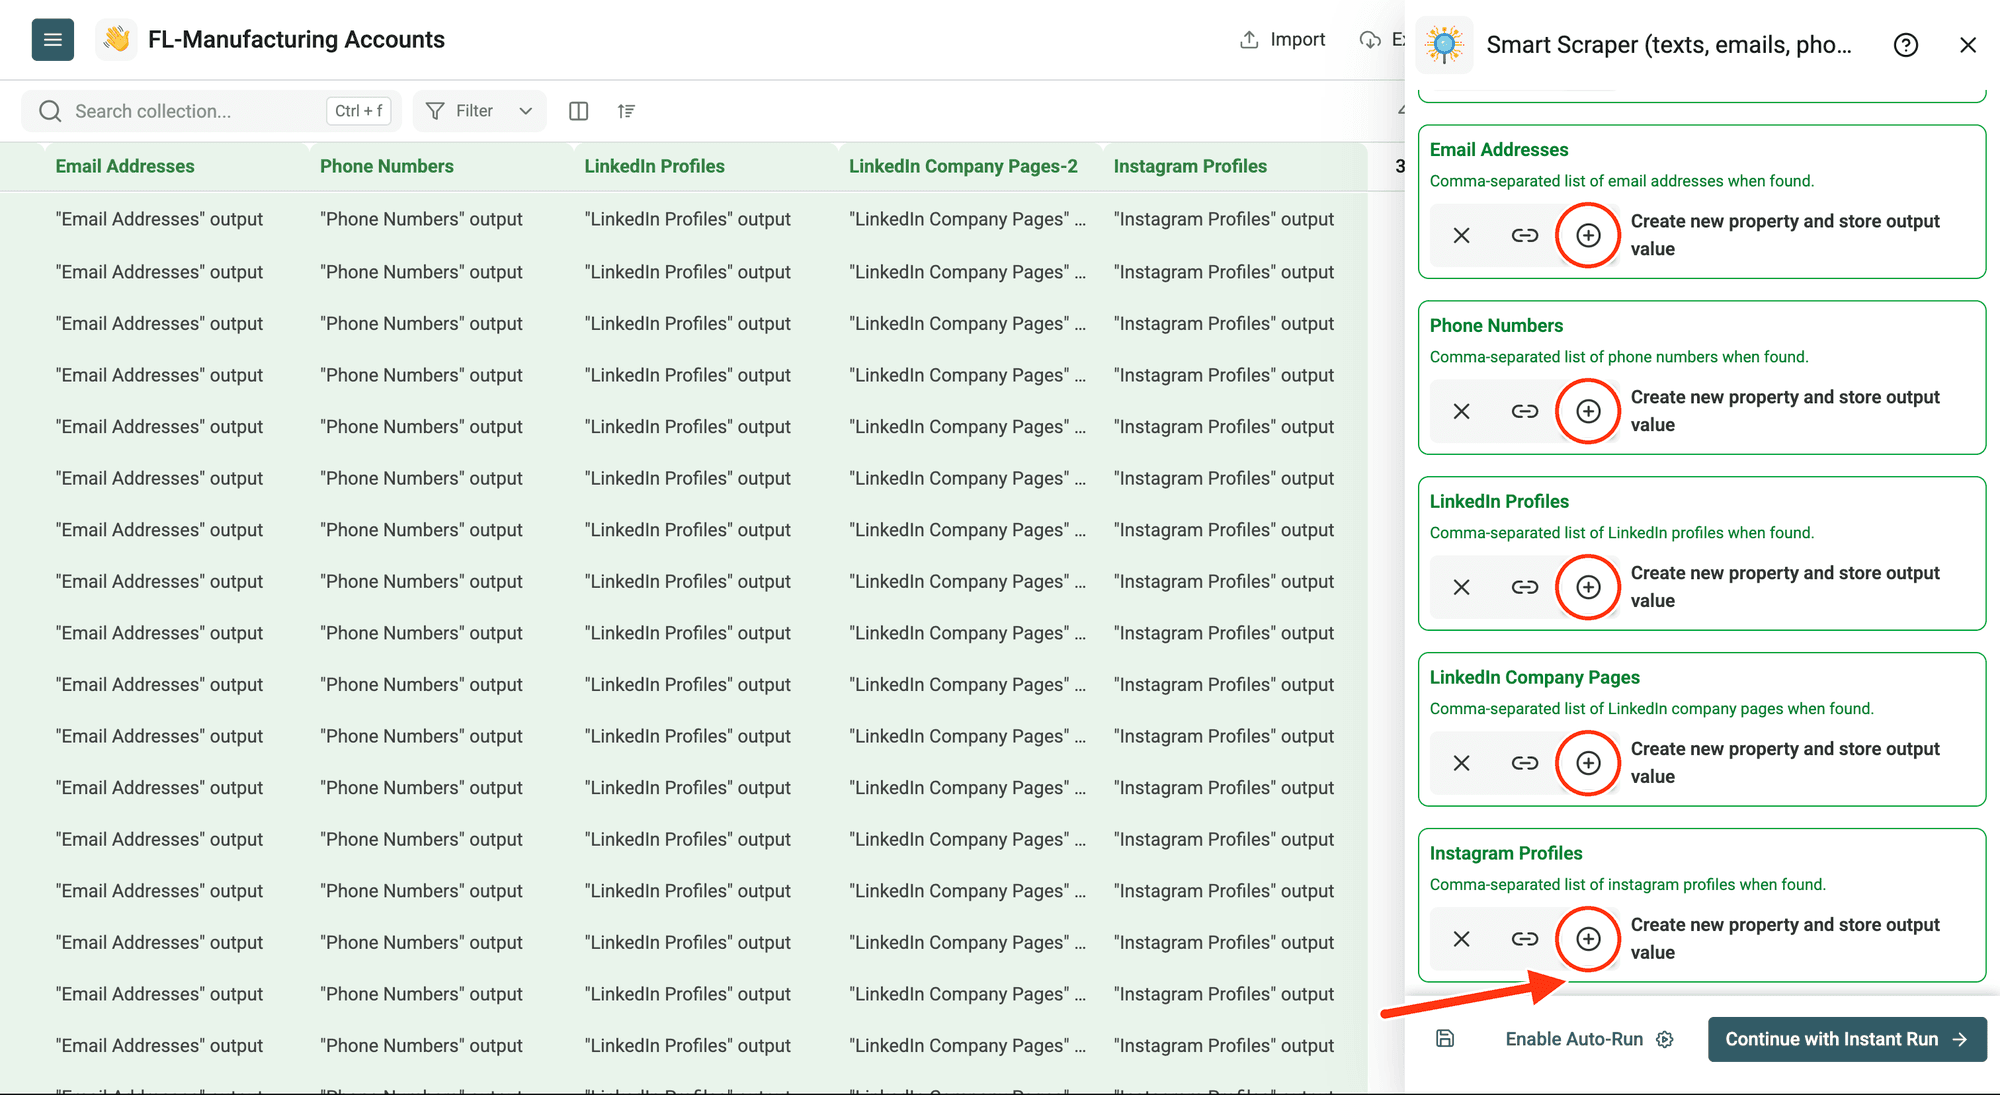Create new property for LinkedIn Company Pages

click(1588, 763)
